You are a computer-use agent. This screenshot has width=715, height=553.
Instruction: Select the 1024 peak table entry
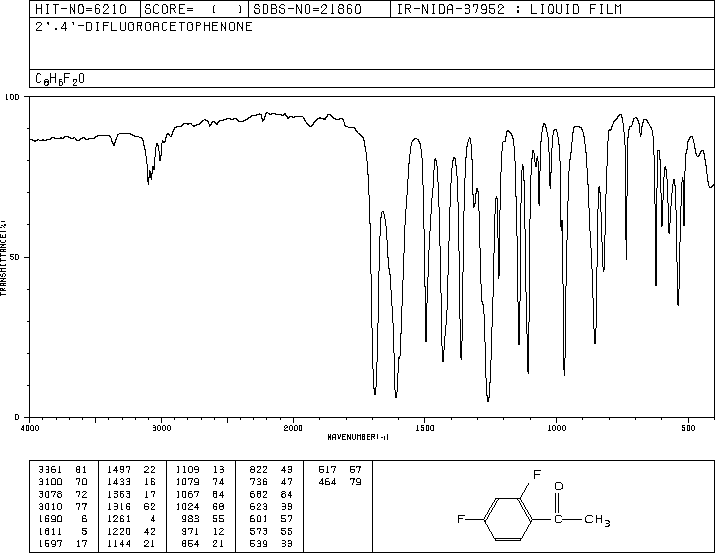(200, 506)
